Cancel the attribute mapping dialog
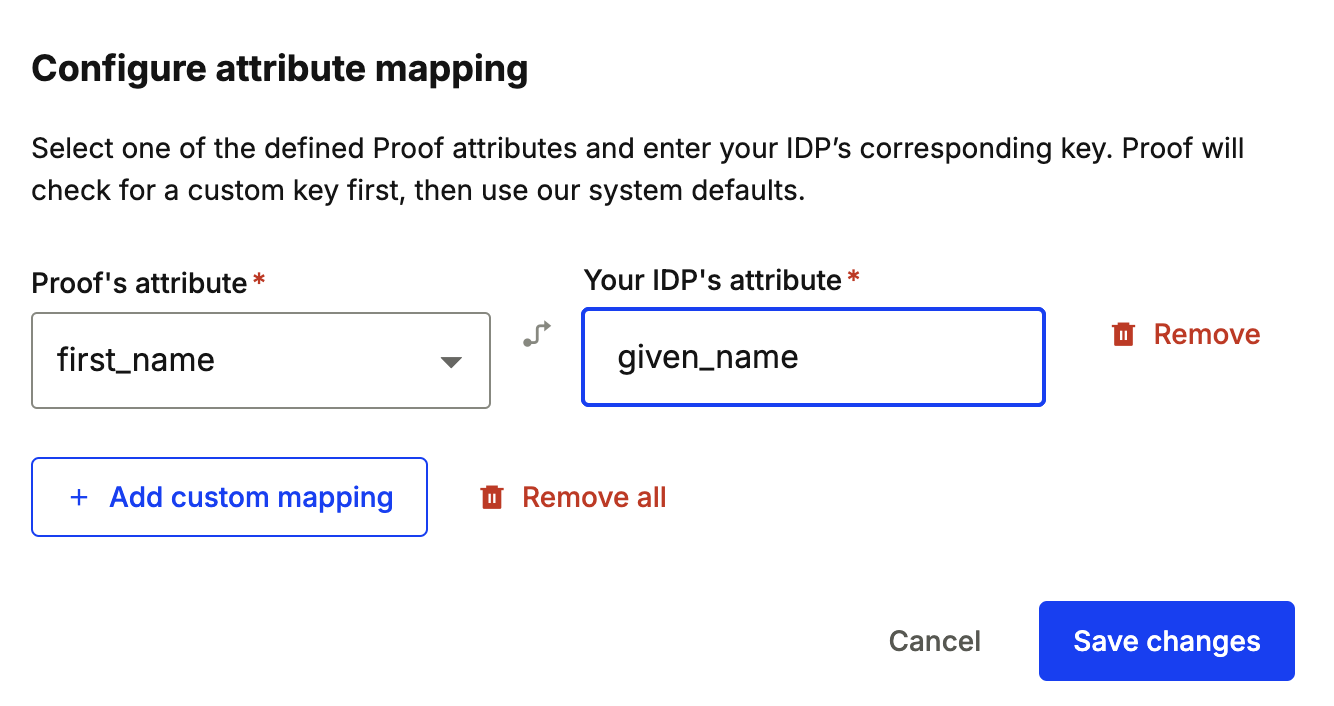Screen dimensions: 1334x706 tap(935, 641)
